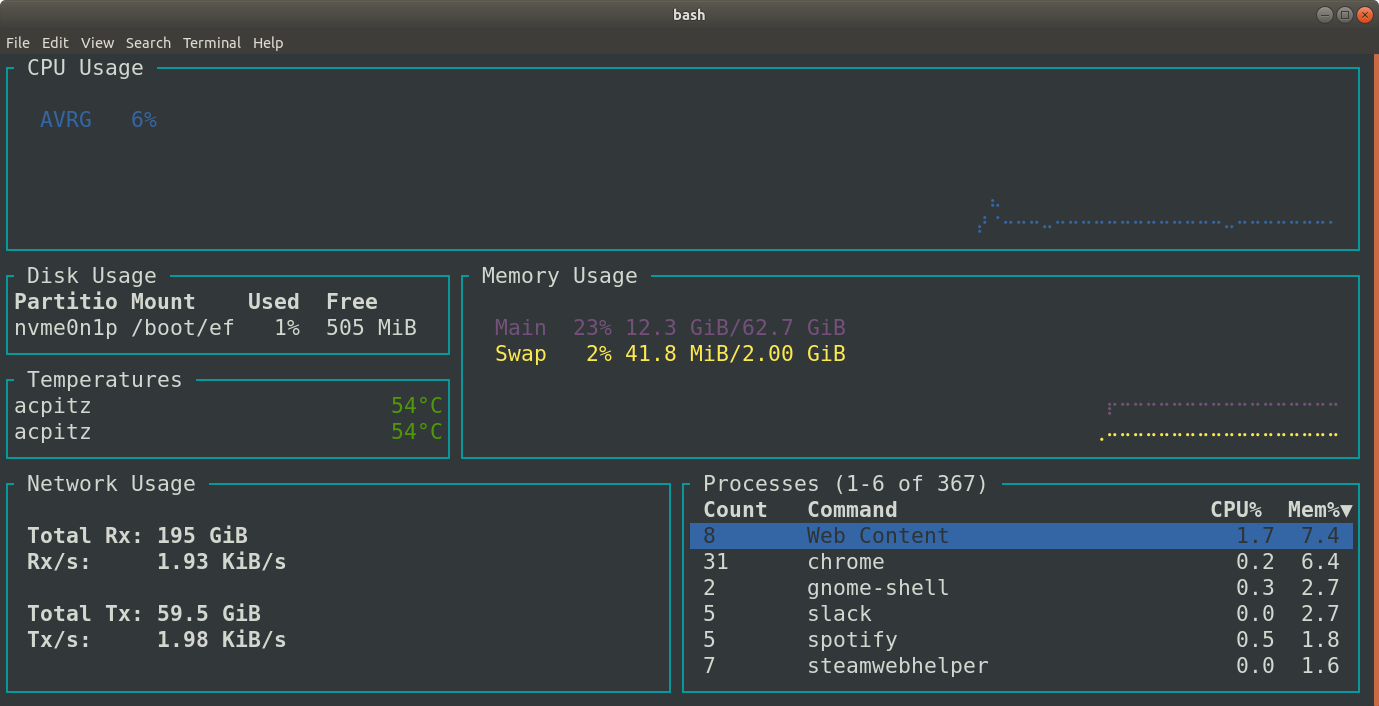The image size is (1379, 706).
Task: Select the slack process entry
Action: [x=839, y=613]
